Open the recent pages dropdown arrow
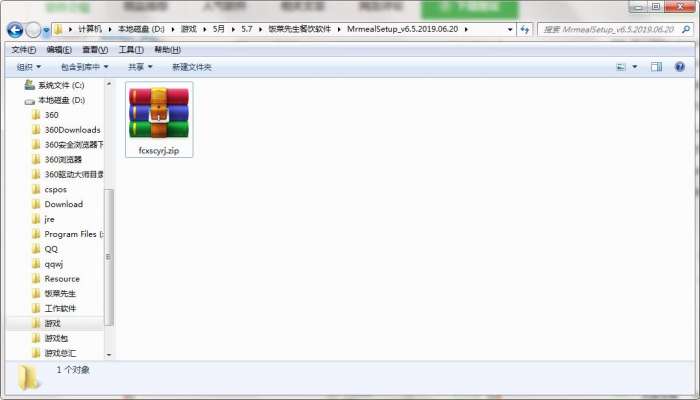The width and height of the screenshot is (700, 400). [x=46, y=30]
